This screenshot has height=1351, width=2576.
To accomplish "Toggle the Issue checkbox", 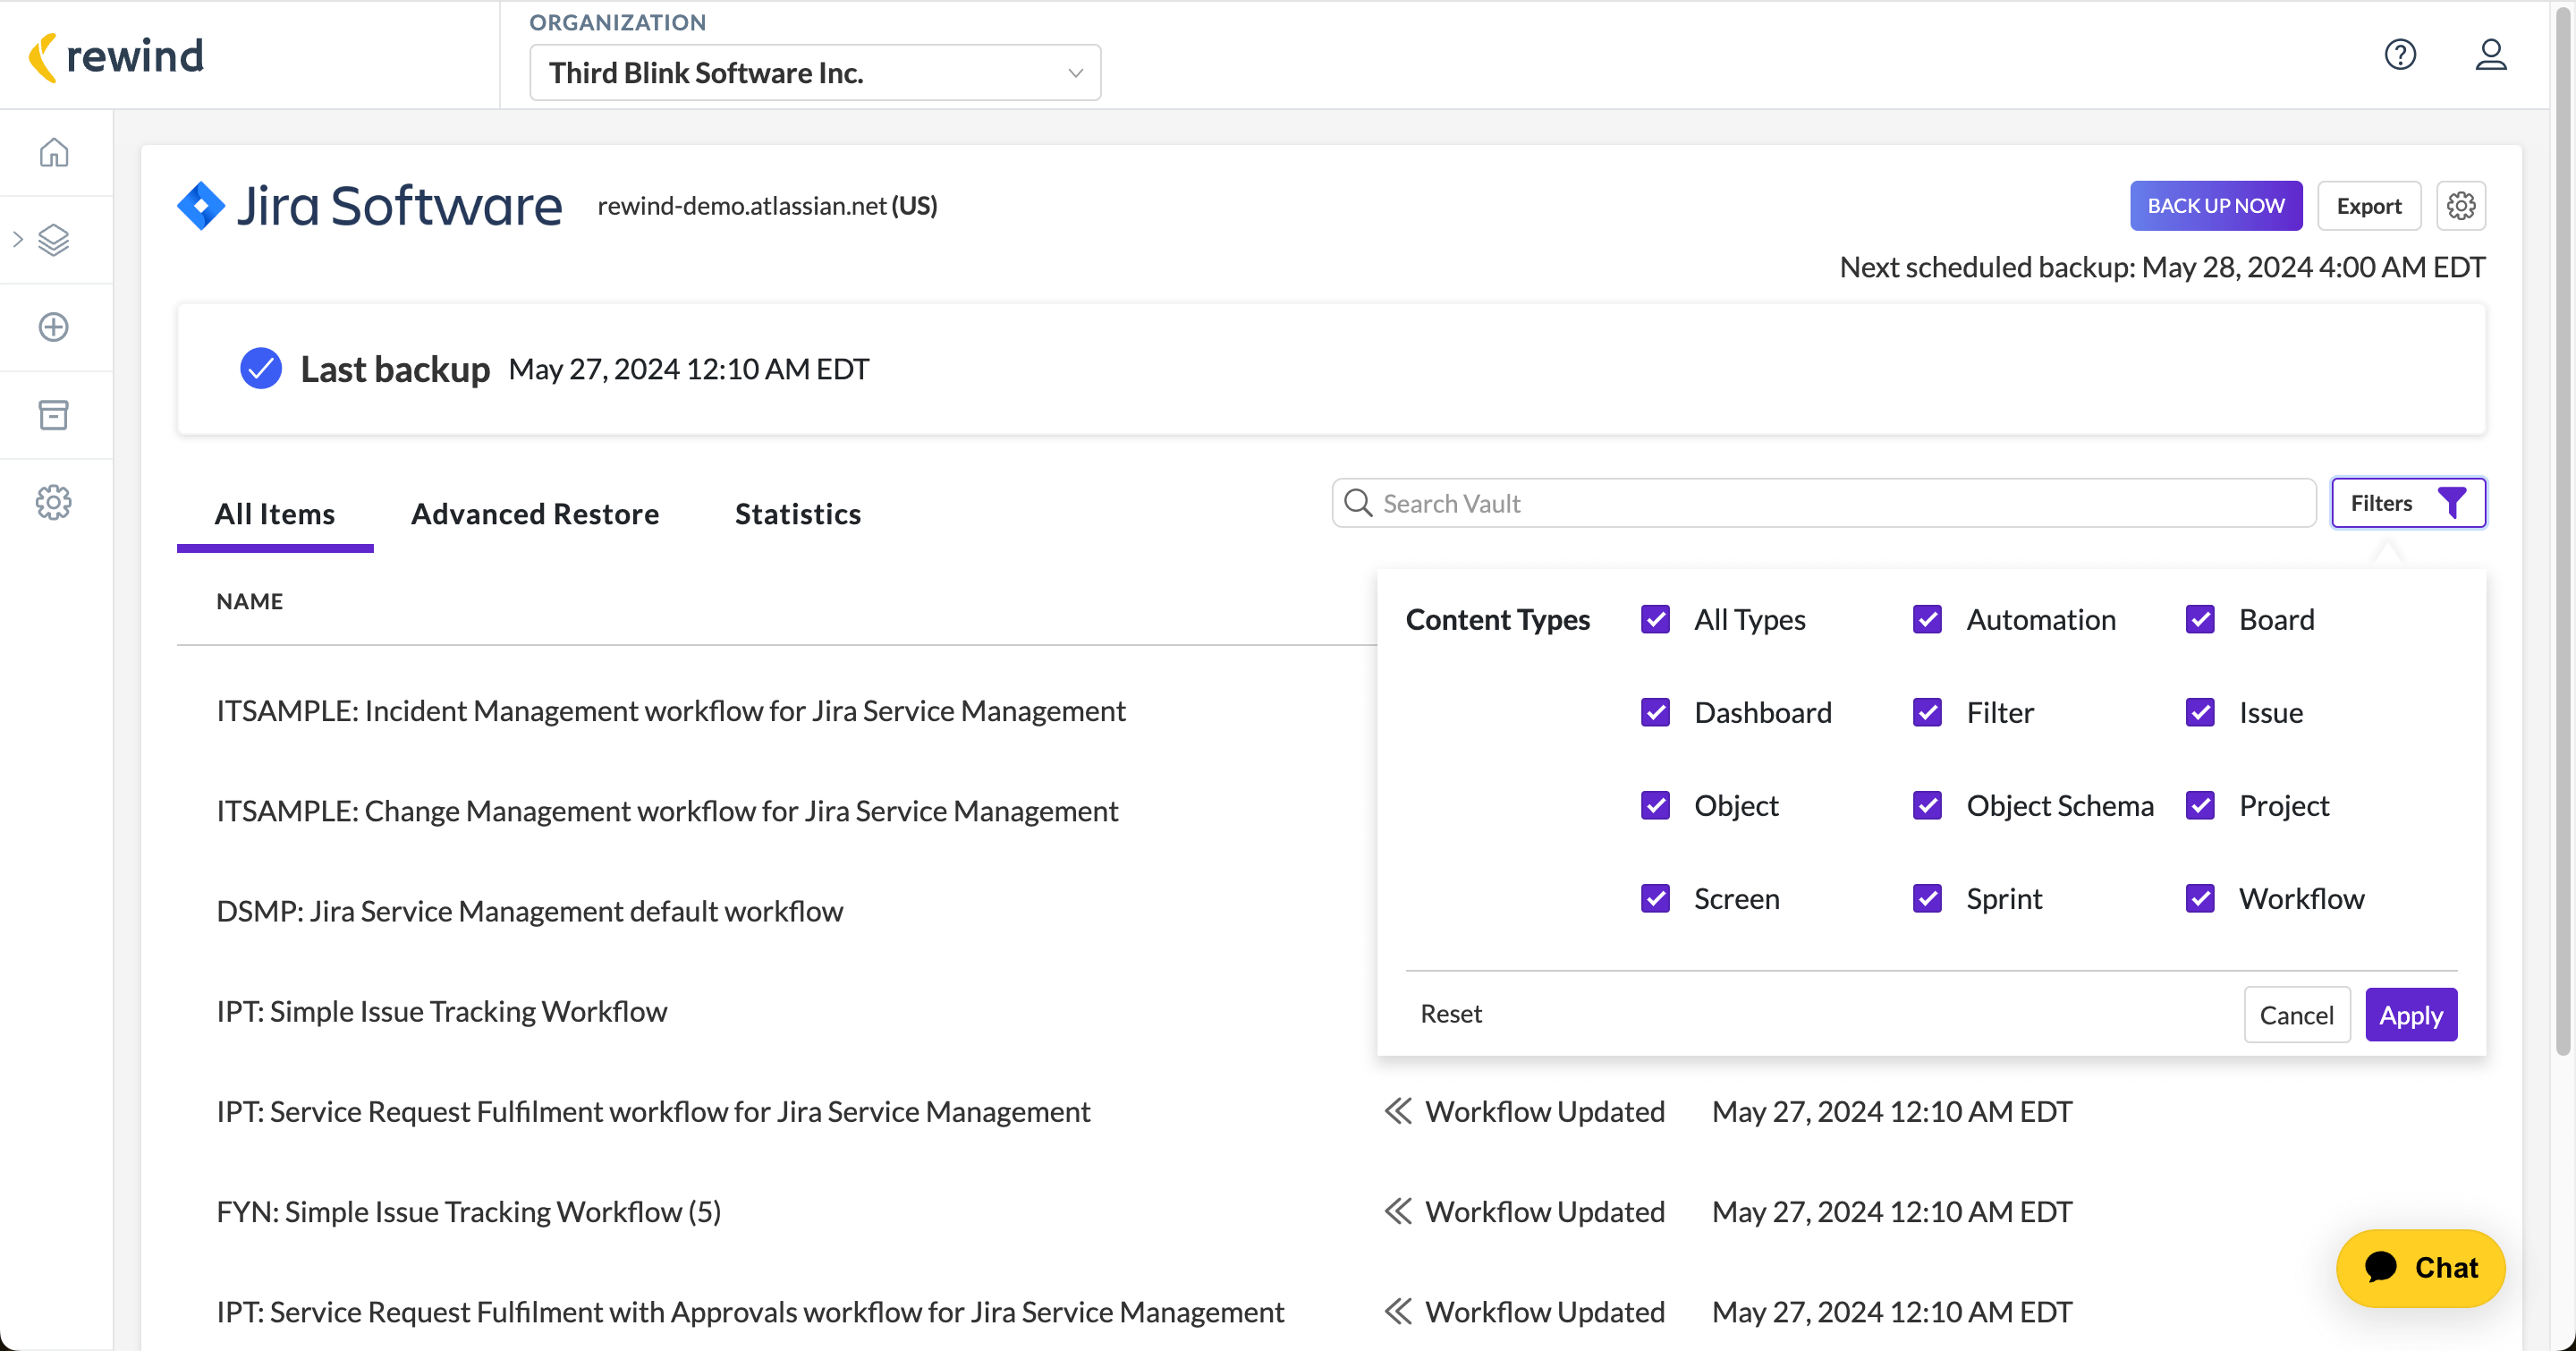I will (x=2200, y=713).
